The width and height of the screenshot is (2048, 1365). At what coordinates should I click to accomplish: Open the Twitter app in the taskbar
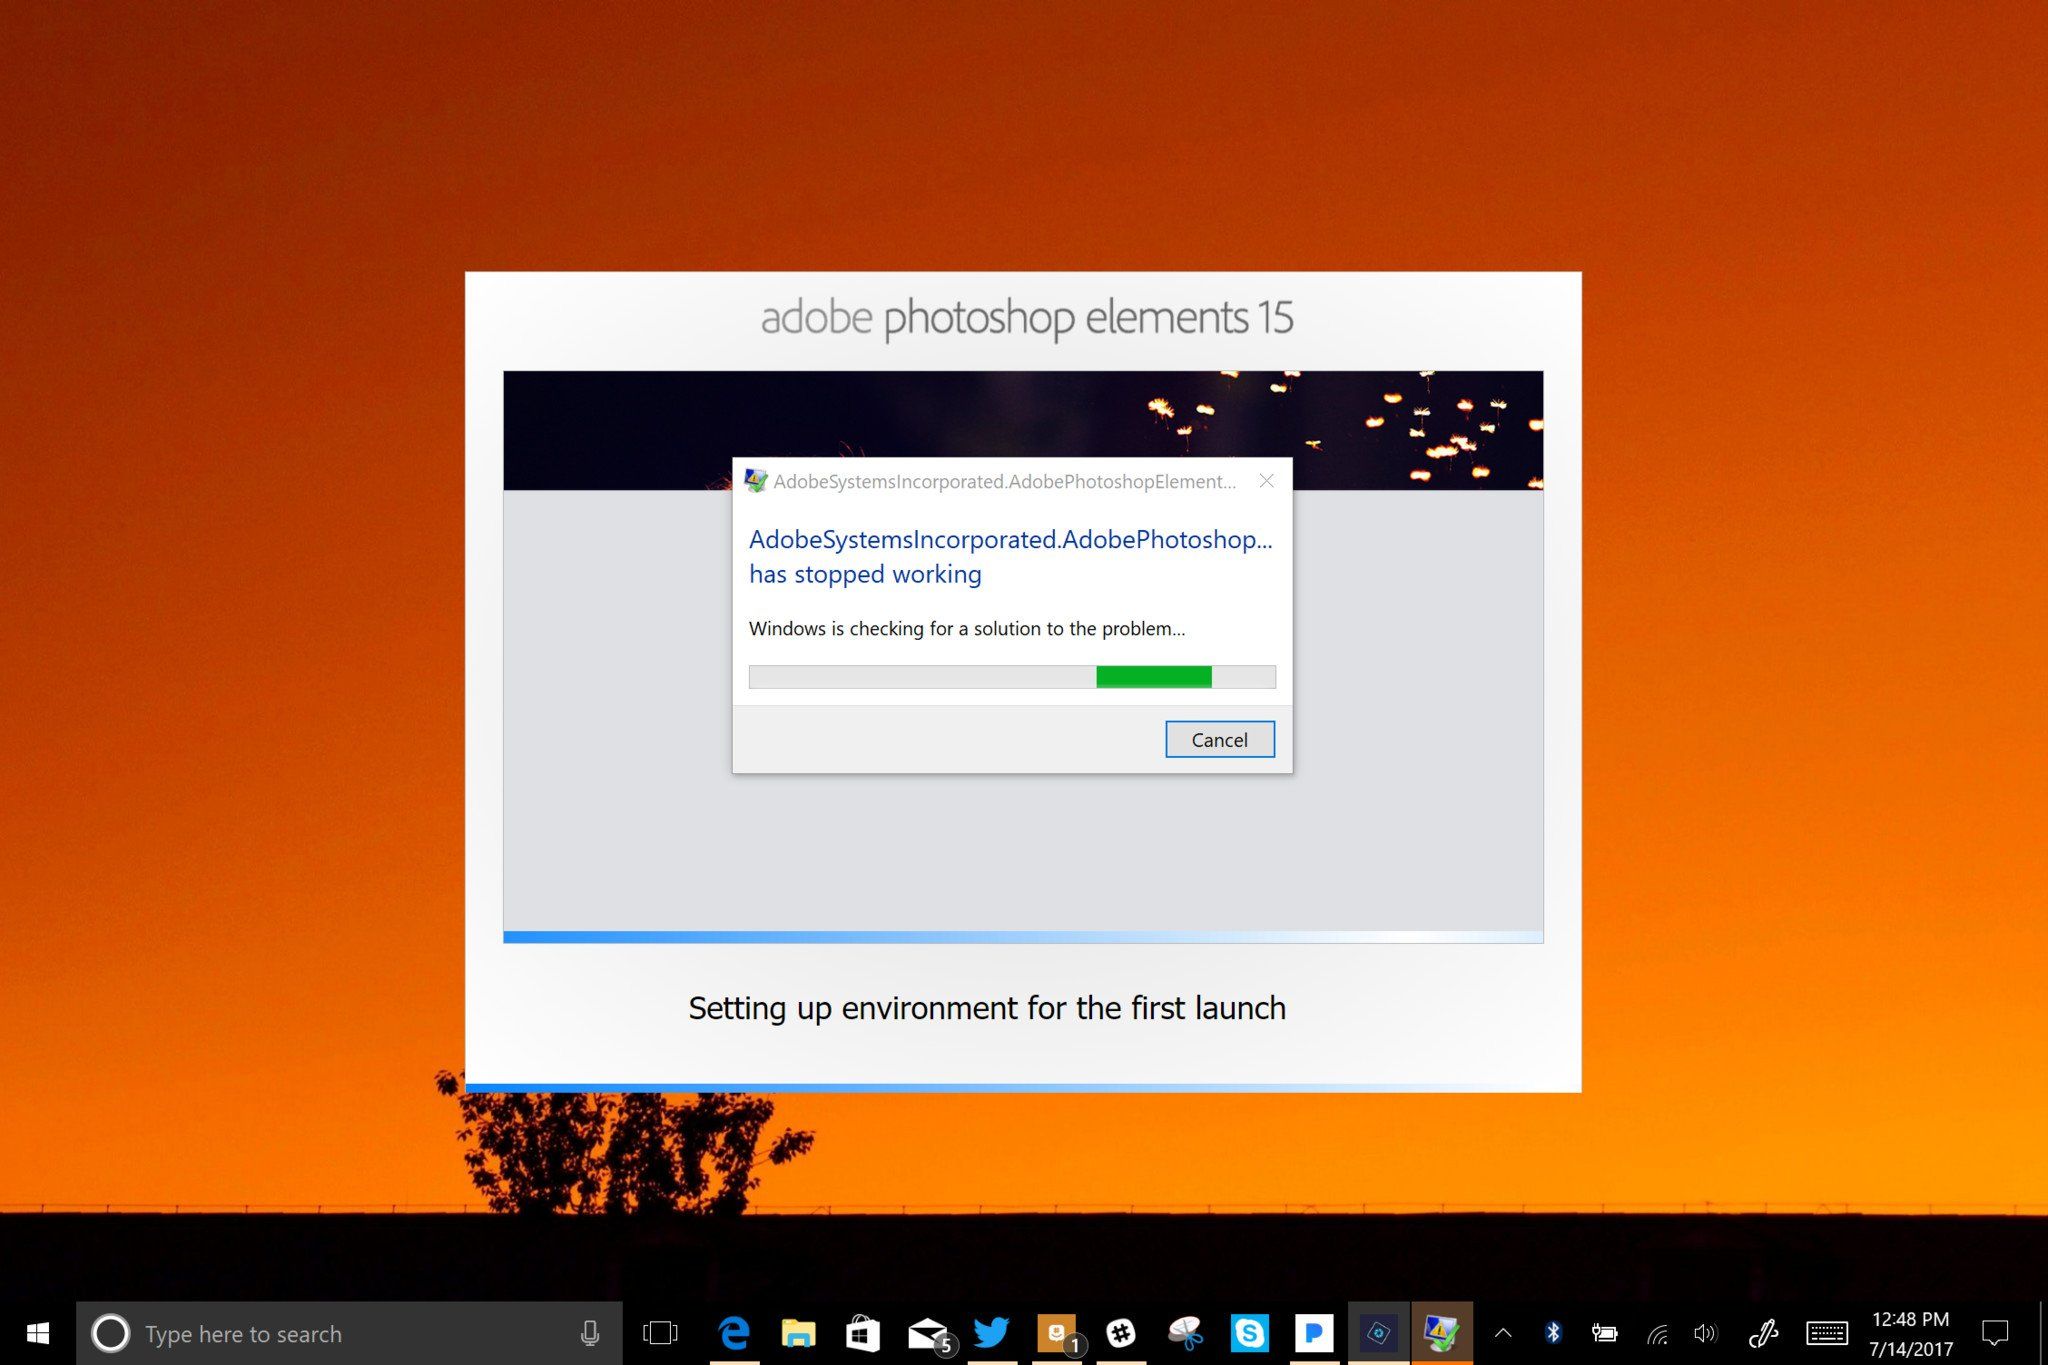click(x=991, y=1333)
